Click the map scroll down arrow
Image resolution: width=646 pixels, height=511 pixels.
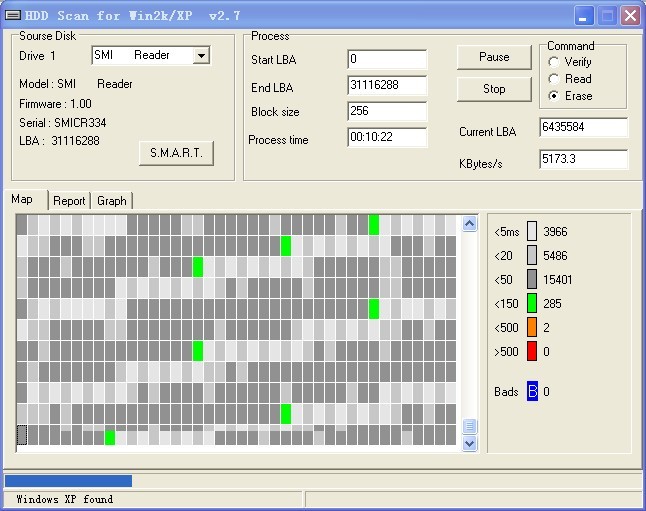(x=469, y=444)
